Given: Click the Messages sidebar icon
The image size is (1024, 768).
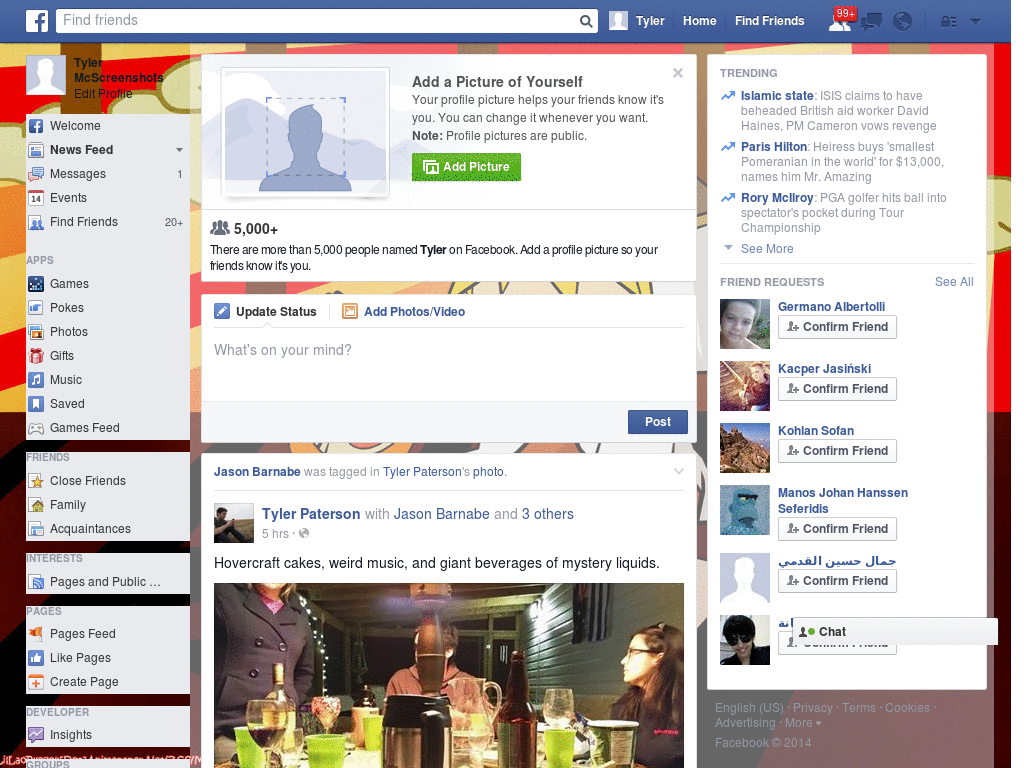Looking at the screenshot, I should [36, 174].
